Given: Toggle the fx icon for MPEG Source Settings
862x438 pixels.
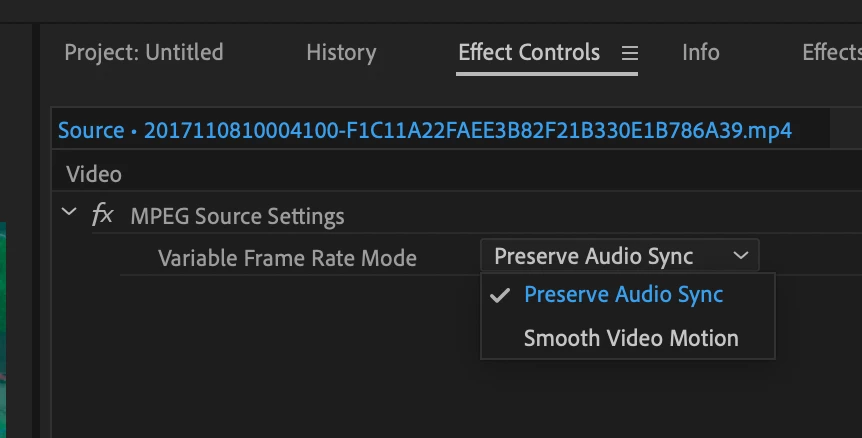Looking at the screenshot, I should coord(103,214).
